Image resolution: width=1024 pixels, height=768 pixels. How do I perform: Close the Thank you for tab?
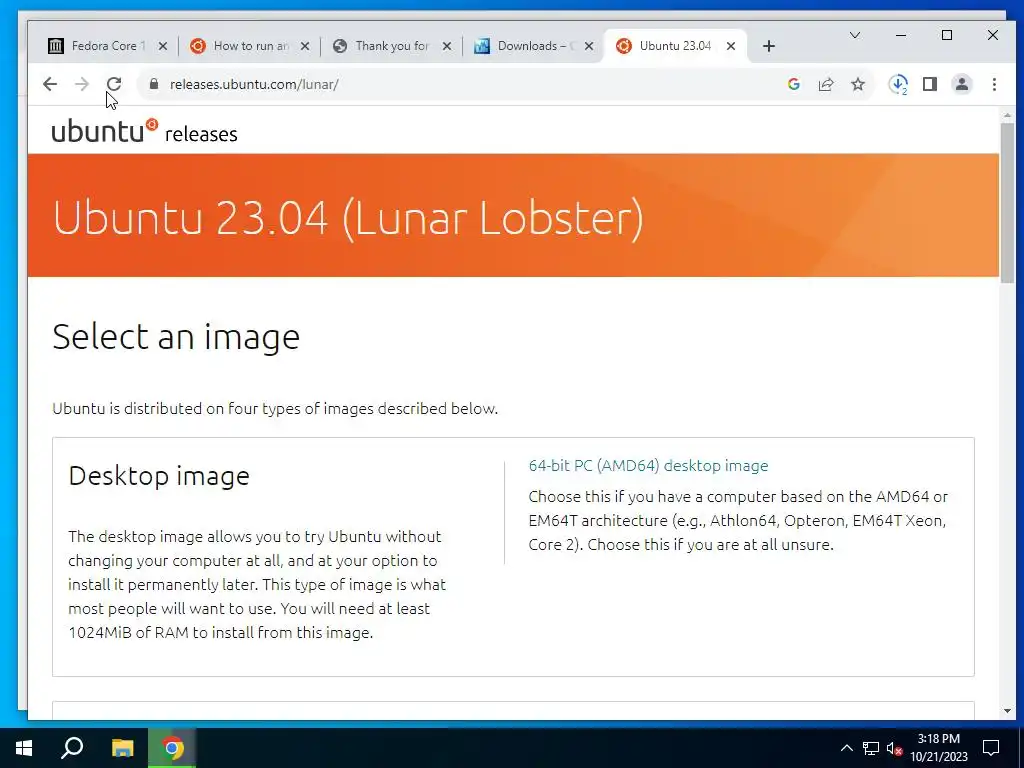[447, 46]
